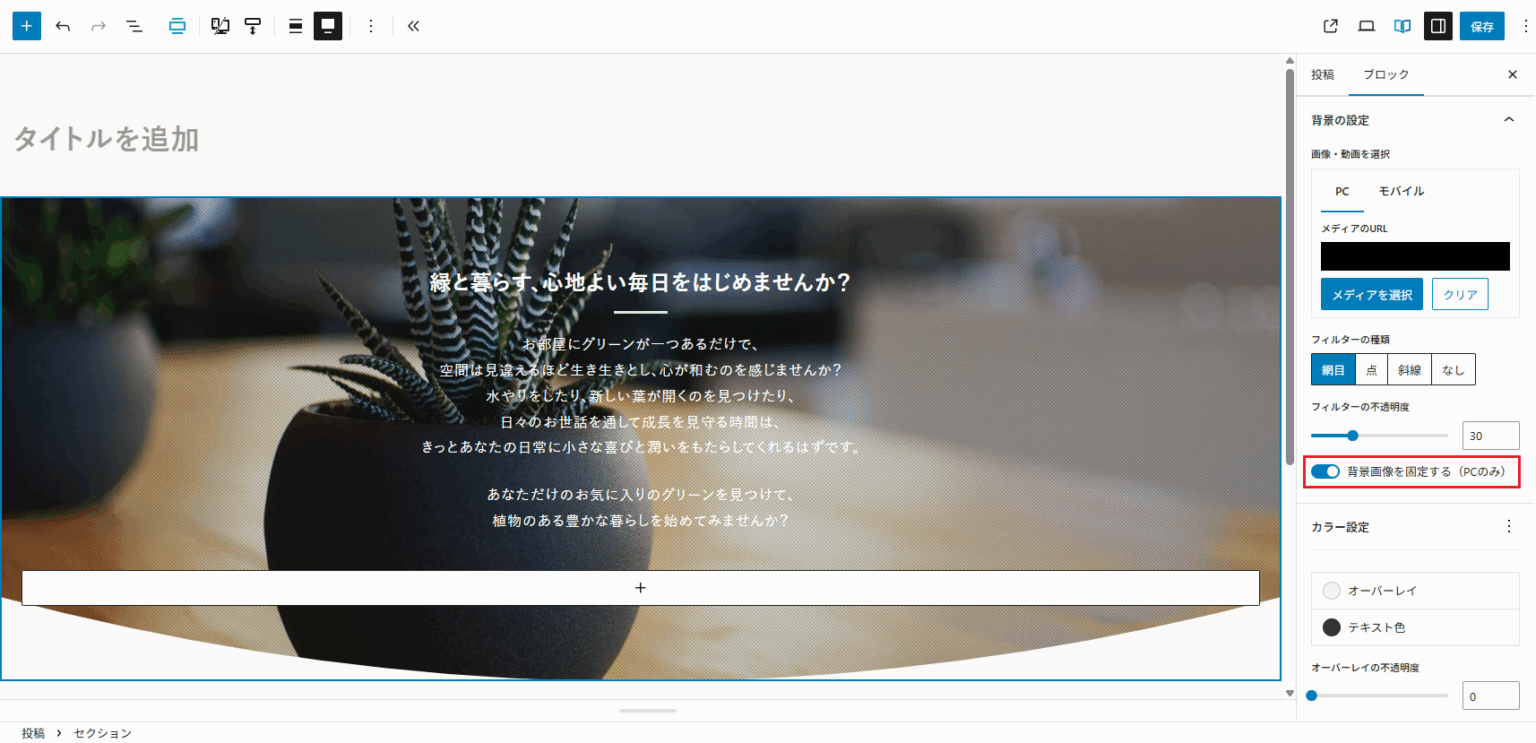Click the 保存 button

(x=1482, y=25)
